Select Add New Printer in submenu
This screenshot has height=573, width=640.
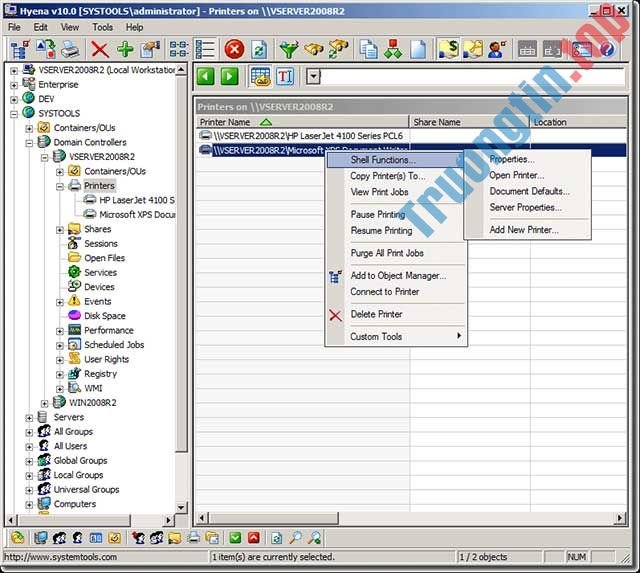524,230
